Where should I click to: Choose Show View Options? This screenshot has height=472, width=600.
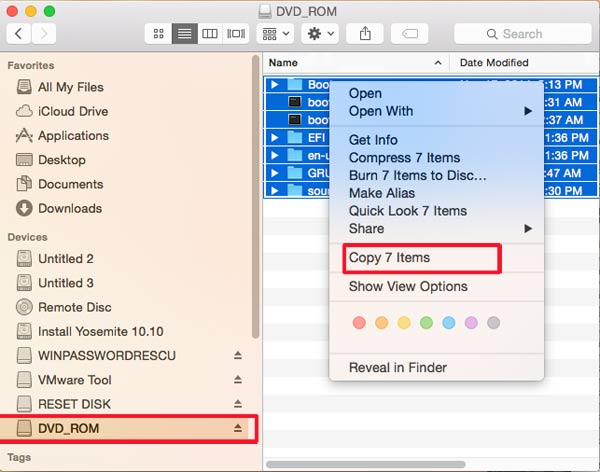pyautogui.click(x=436, y=287)
